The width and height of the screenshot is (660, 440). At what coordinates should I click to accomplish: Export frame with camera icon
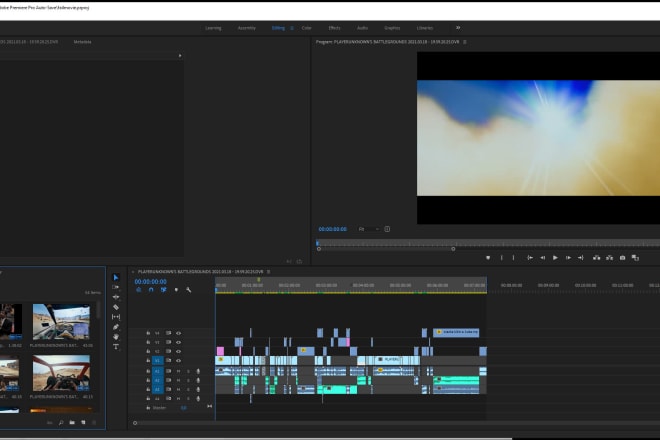(623, 258)
